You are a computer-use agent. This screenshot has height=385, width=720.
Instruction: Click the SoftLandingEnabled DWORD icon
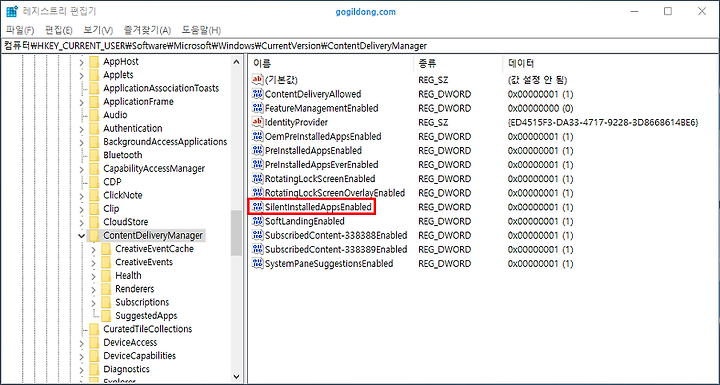click(258, 221)
